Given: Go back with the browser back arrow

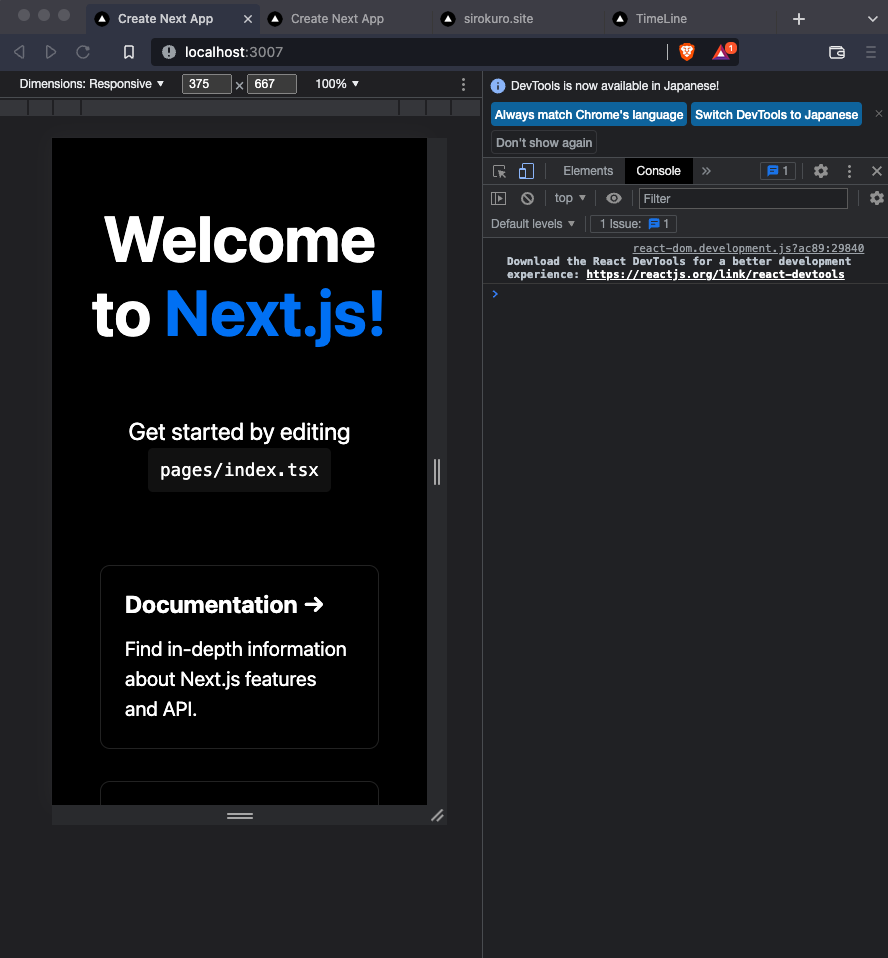Looking at the screenshot, I should pos(20,53).
